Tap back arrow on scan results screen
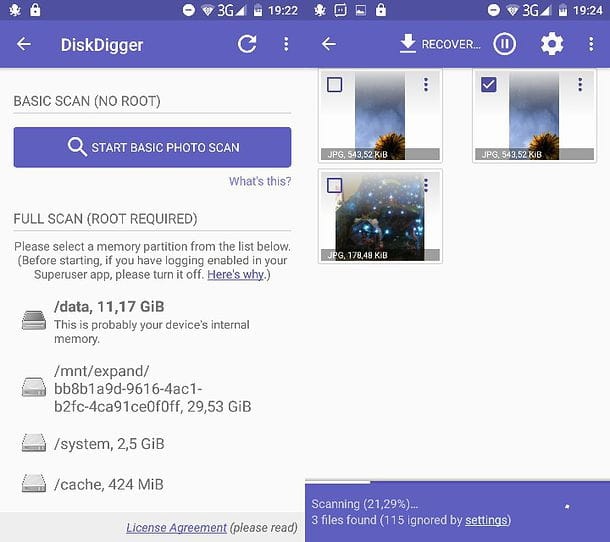Viewport: 610px width, 542px height. pos(329,44)
